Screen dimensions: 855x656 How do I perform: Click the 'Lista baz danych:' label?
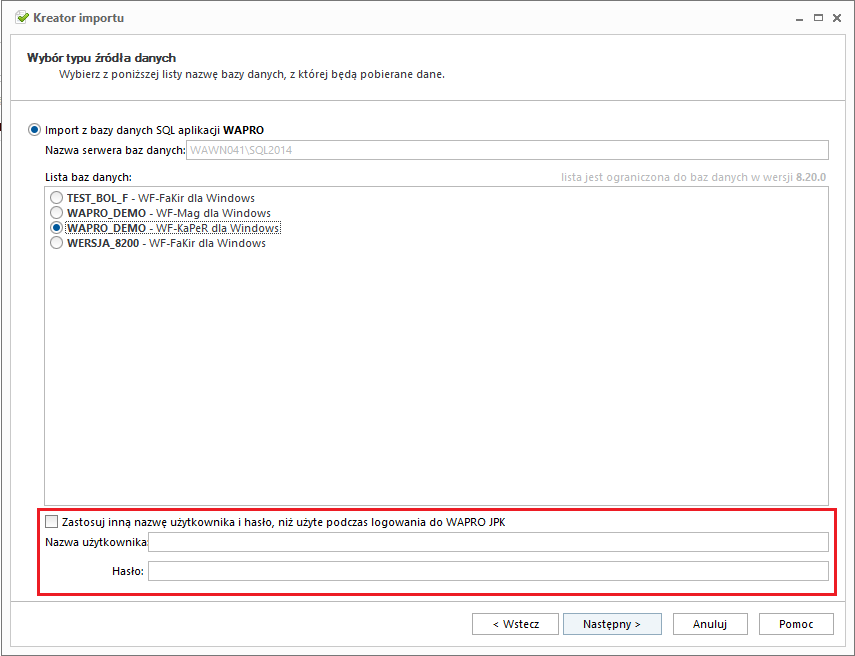(x=88, y=177)
